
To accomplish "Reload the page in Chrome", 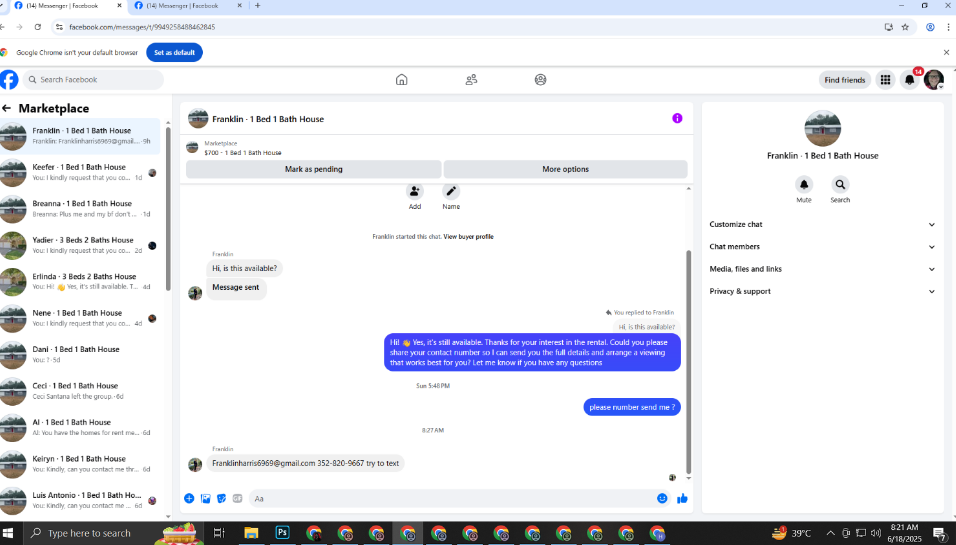I will 38,27.
